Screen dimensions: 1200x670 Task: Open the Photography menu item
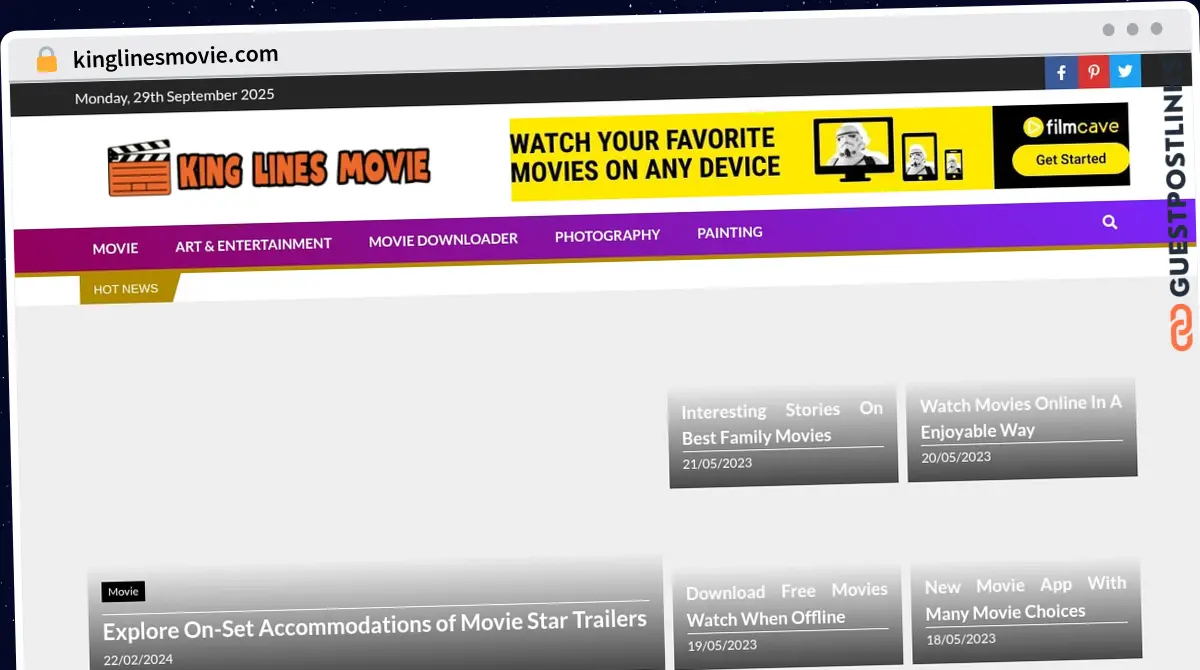607,235
